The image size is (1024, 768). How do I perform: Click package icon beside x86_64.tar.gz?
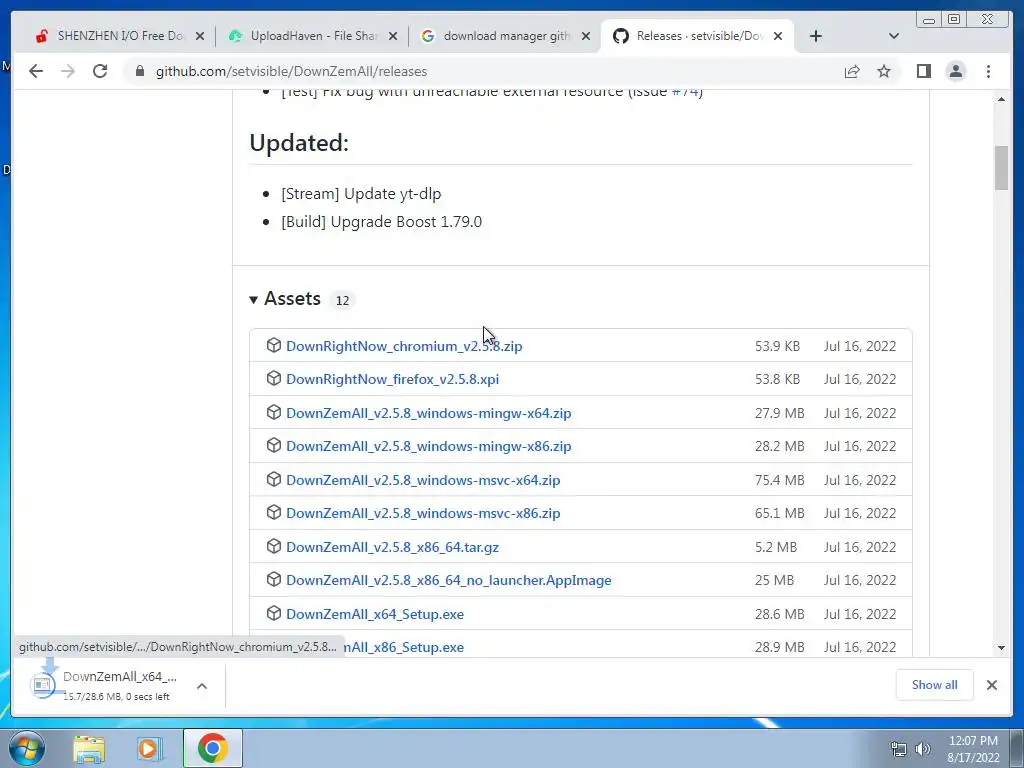coord(274,546)
